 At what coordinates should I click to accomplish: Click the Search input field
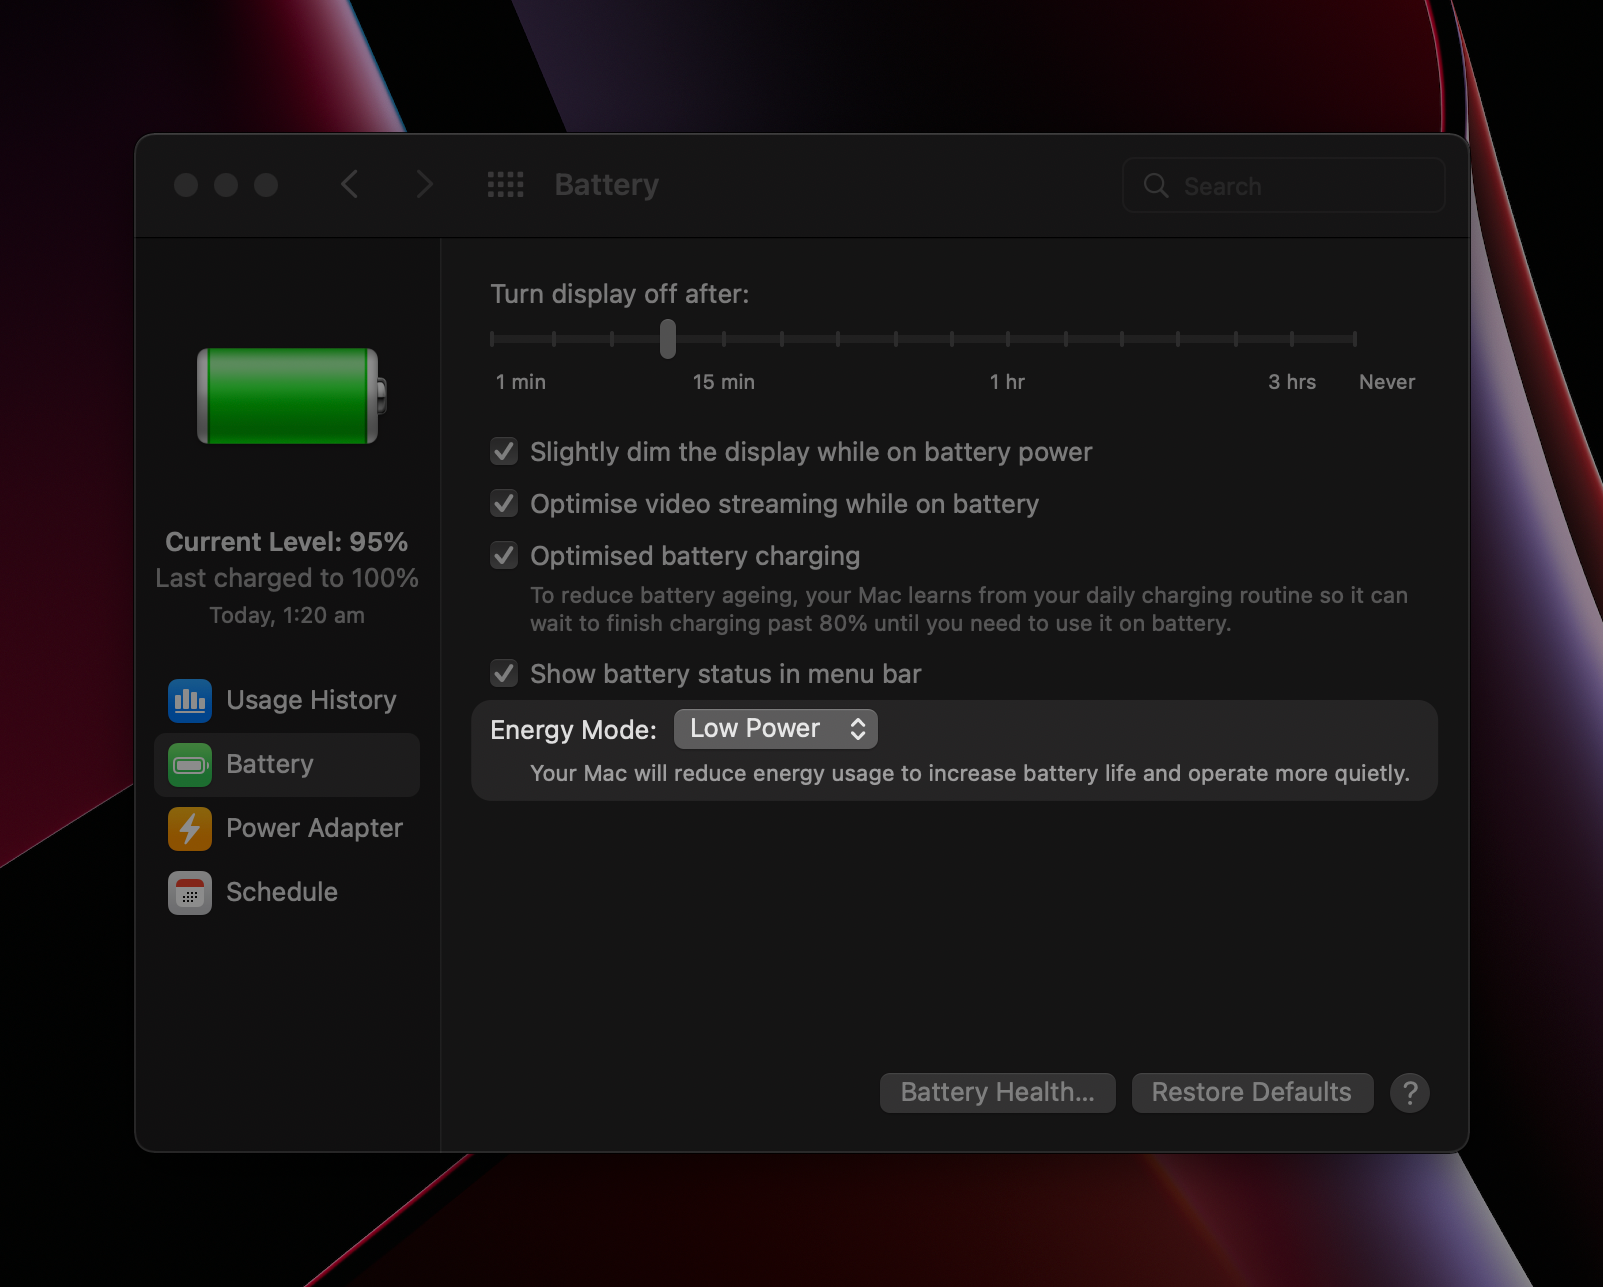[1284, 185]
